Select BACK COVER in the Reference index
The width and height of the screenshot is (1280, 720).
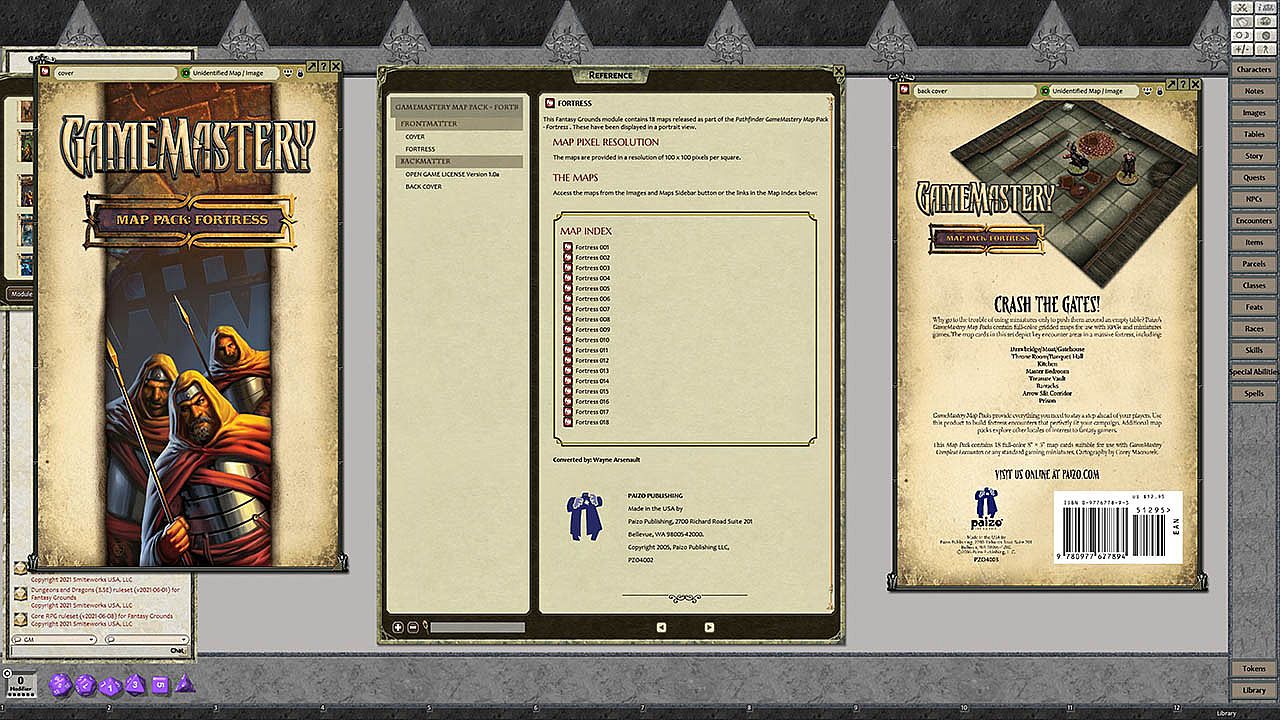coord(423,186)
